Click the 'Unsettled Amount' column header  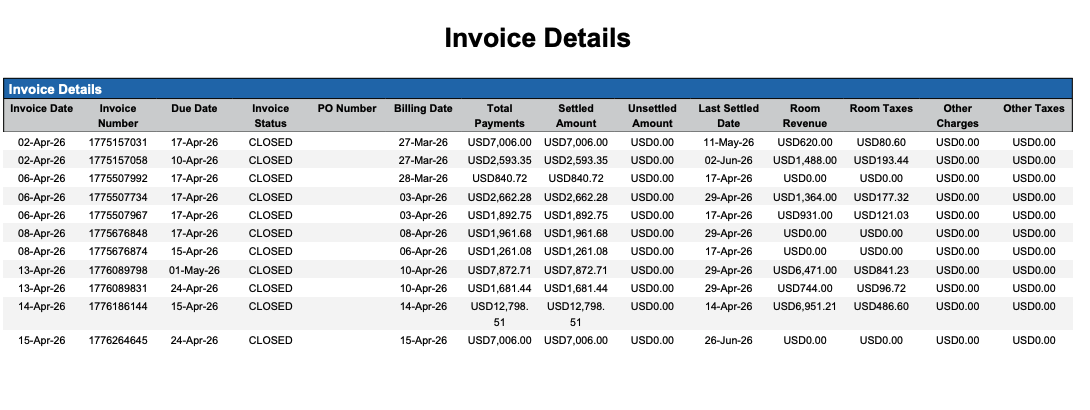click(652, 115)
